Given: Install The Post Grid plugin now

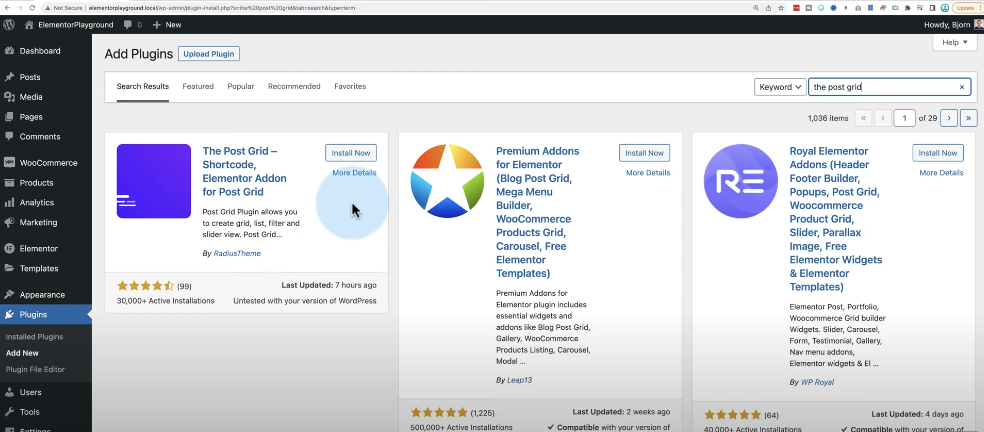Looking at the screenshot, I should 351,153.
